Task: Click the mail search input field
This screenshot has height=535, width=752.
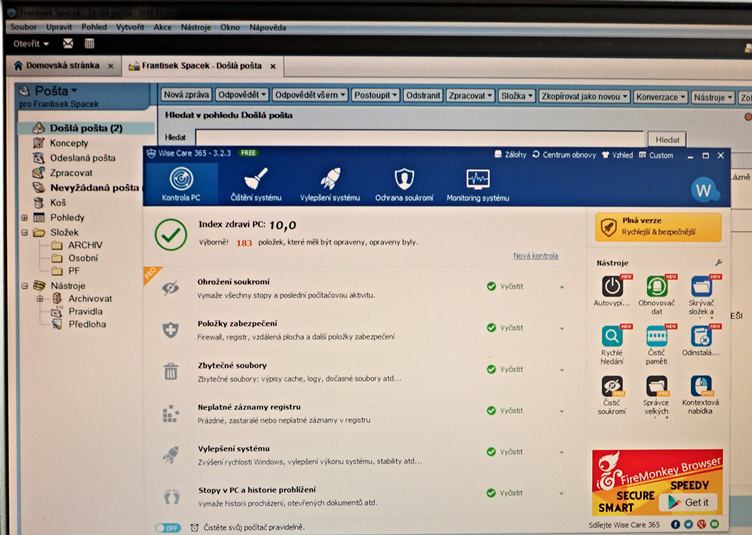Action: tap(420, 138)
